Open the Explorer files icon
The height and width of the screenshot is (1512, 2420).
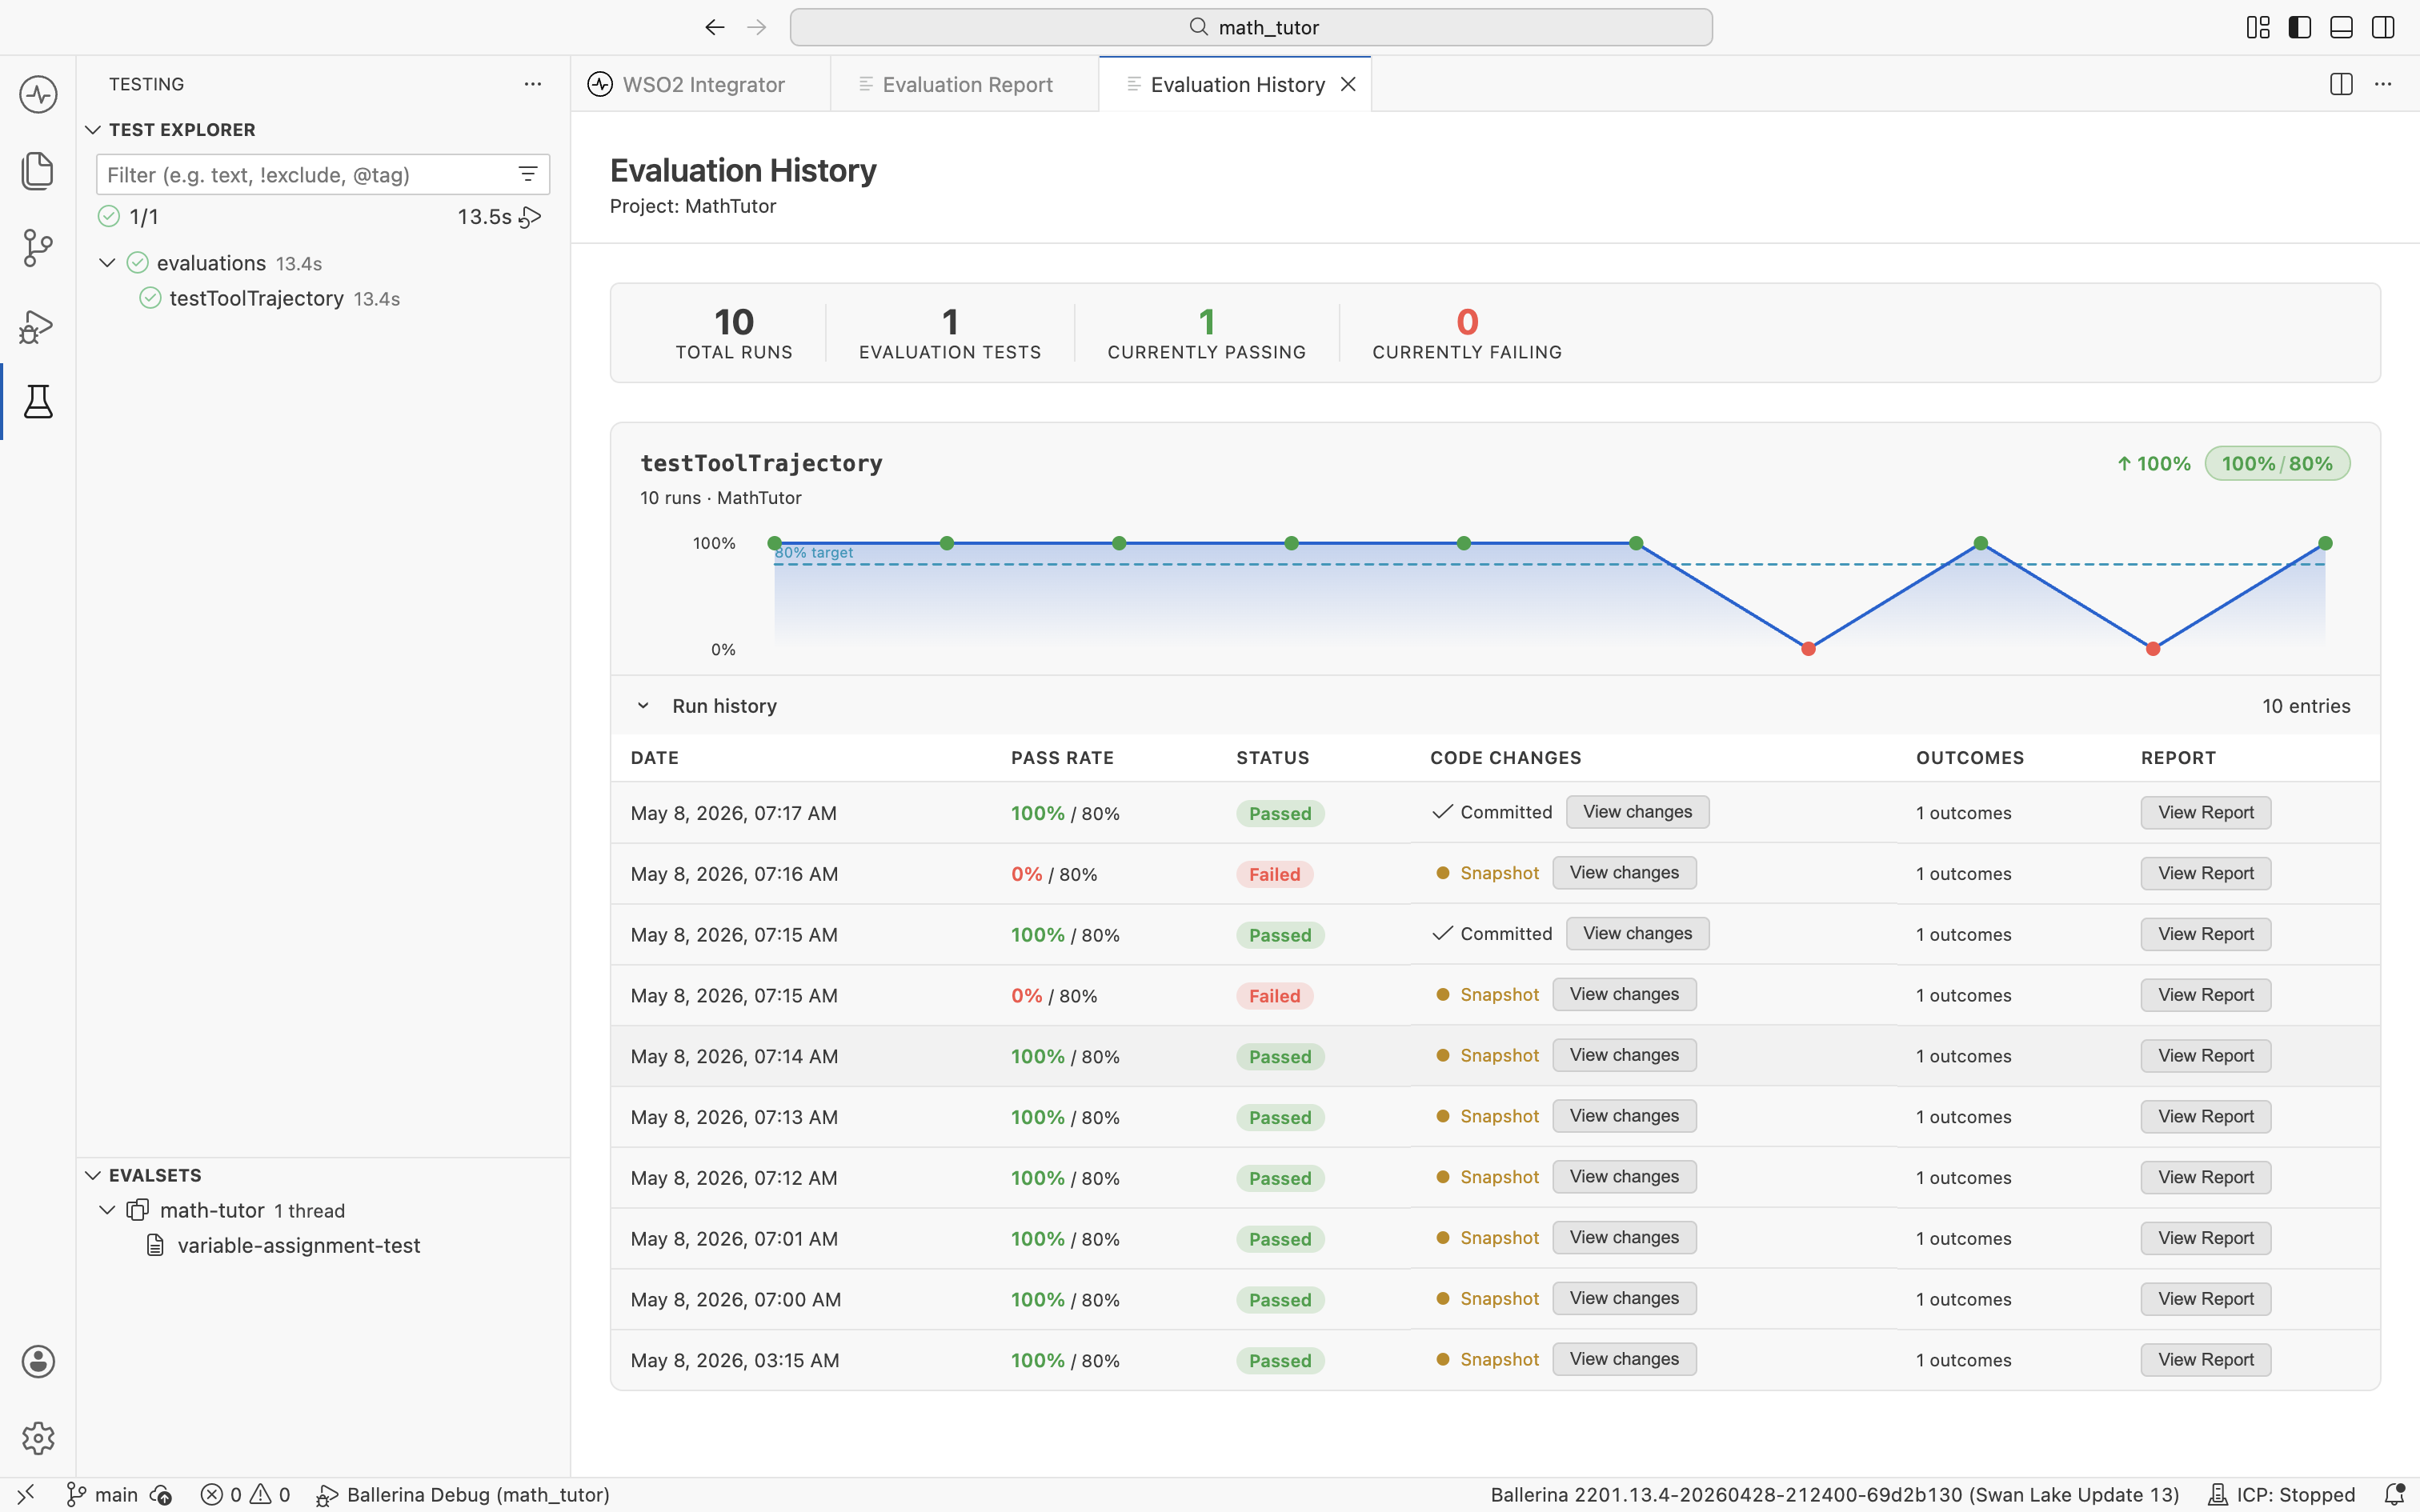click(x=38, y=171)
